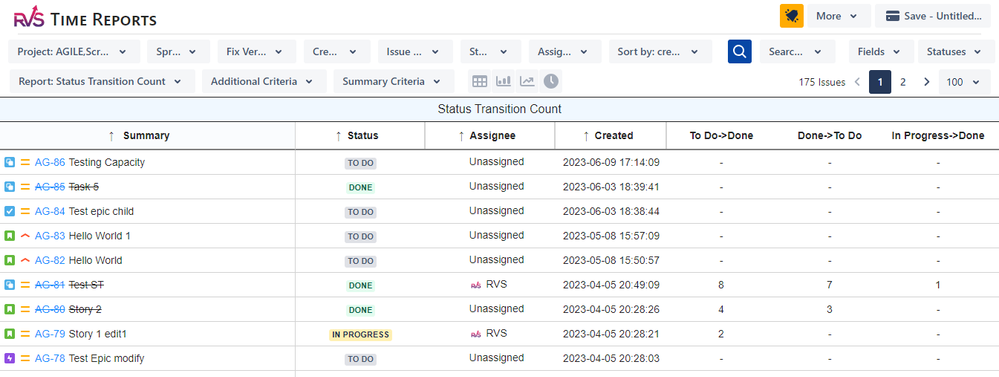Open the Search... options dropdown
The height and width of the screenshot is (377, 999).
[x=797, y=52]
